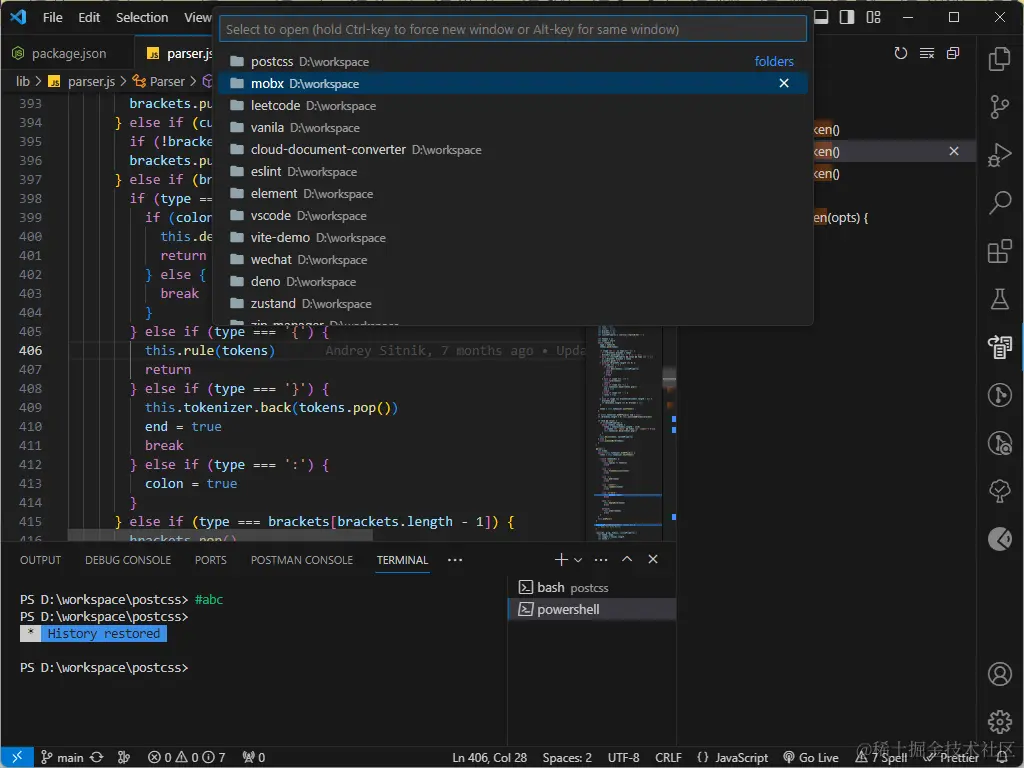Switch to parser.js editor tab

(x=174, y=54)
